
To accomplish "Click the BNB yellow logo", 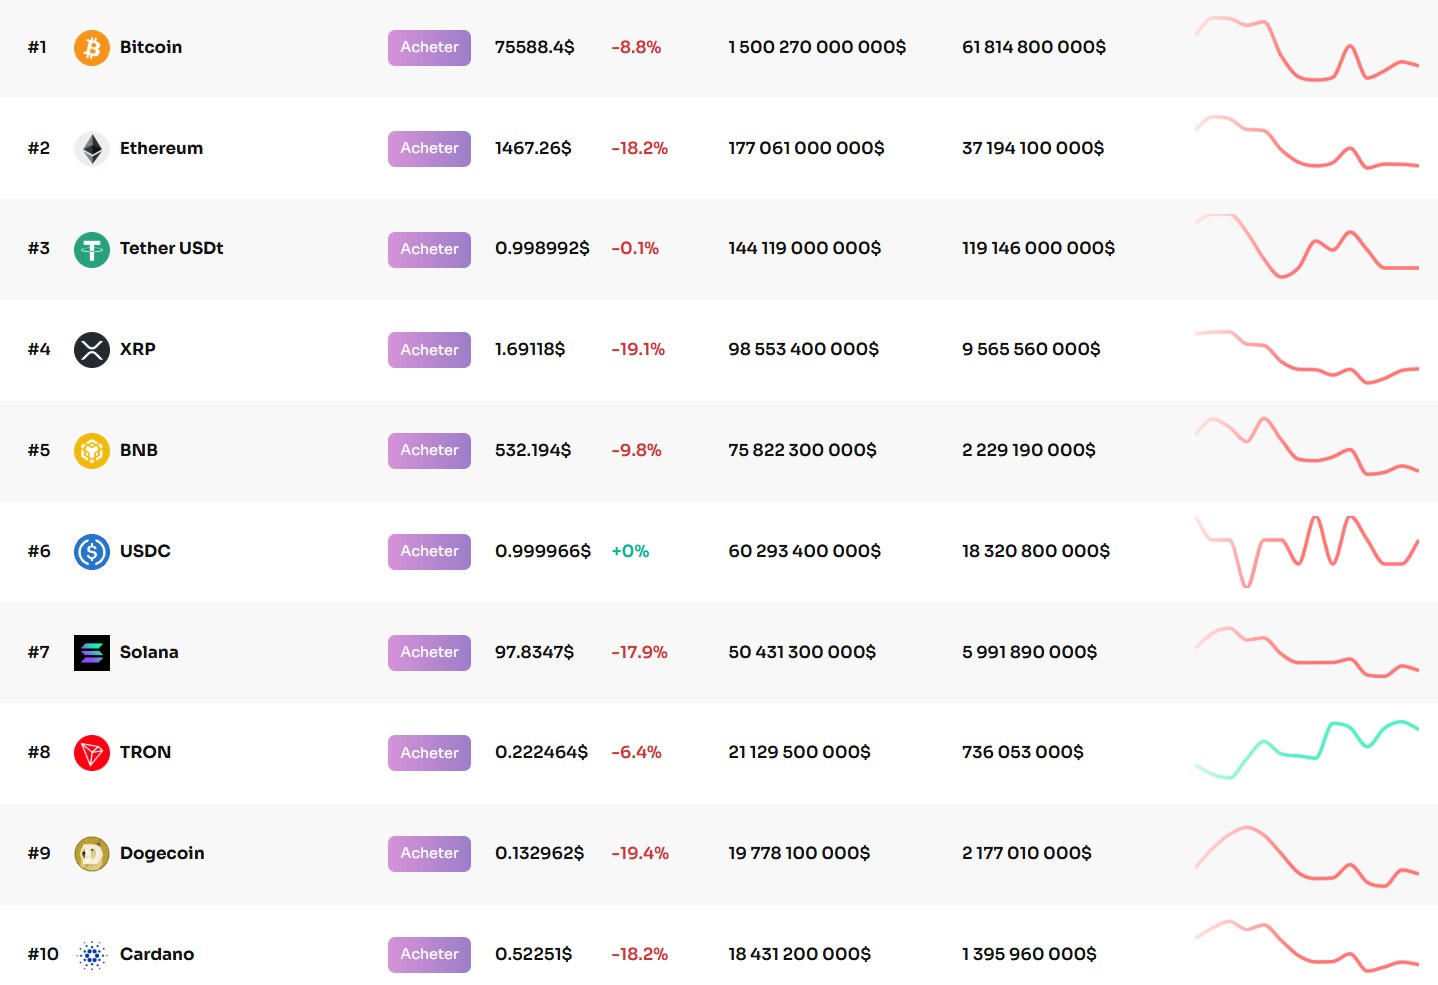I will pyautogui.click(x=91, y=450).
